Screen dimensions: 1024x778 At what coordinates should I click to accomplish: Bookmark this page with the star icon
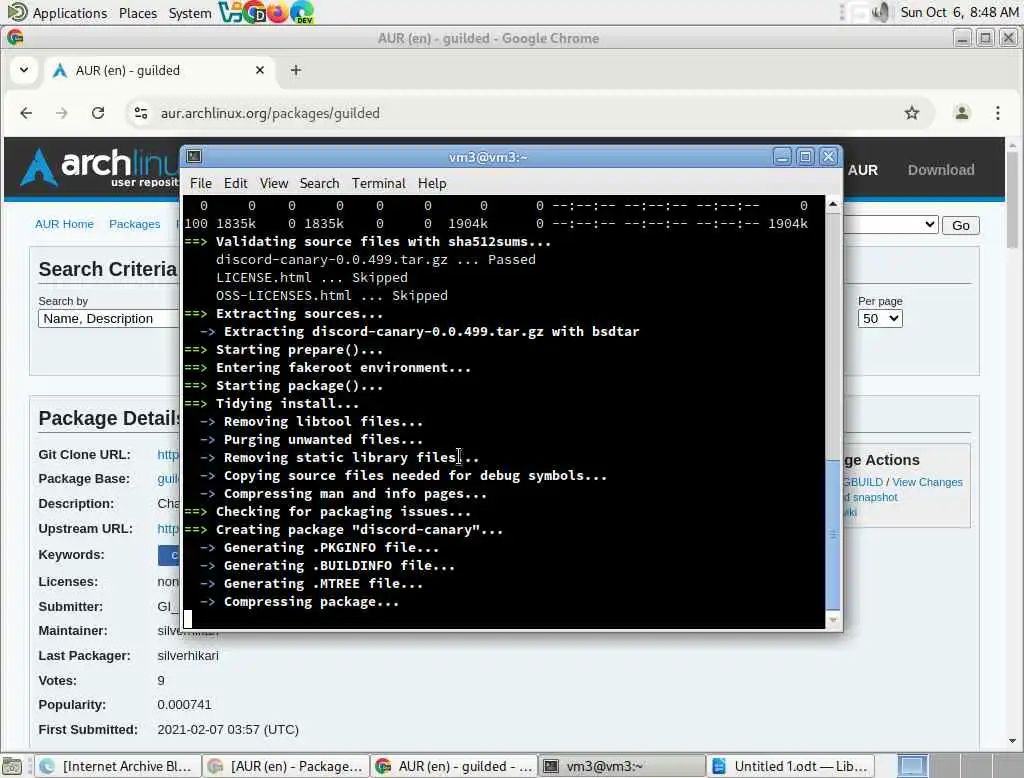click(x=912, y=113)
